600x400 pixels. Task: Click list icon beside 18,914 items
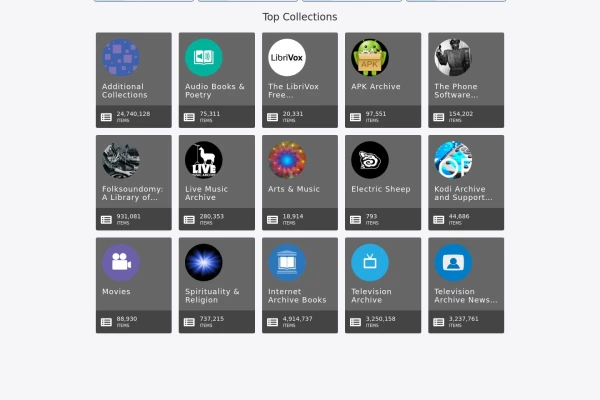click(x=272, y=220)
